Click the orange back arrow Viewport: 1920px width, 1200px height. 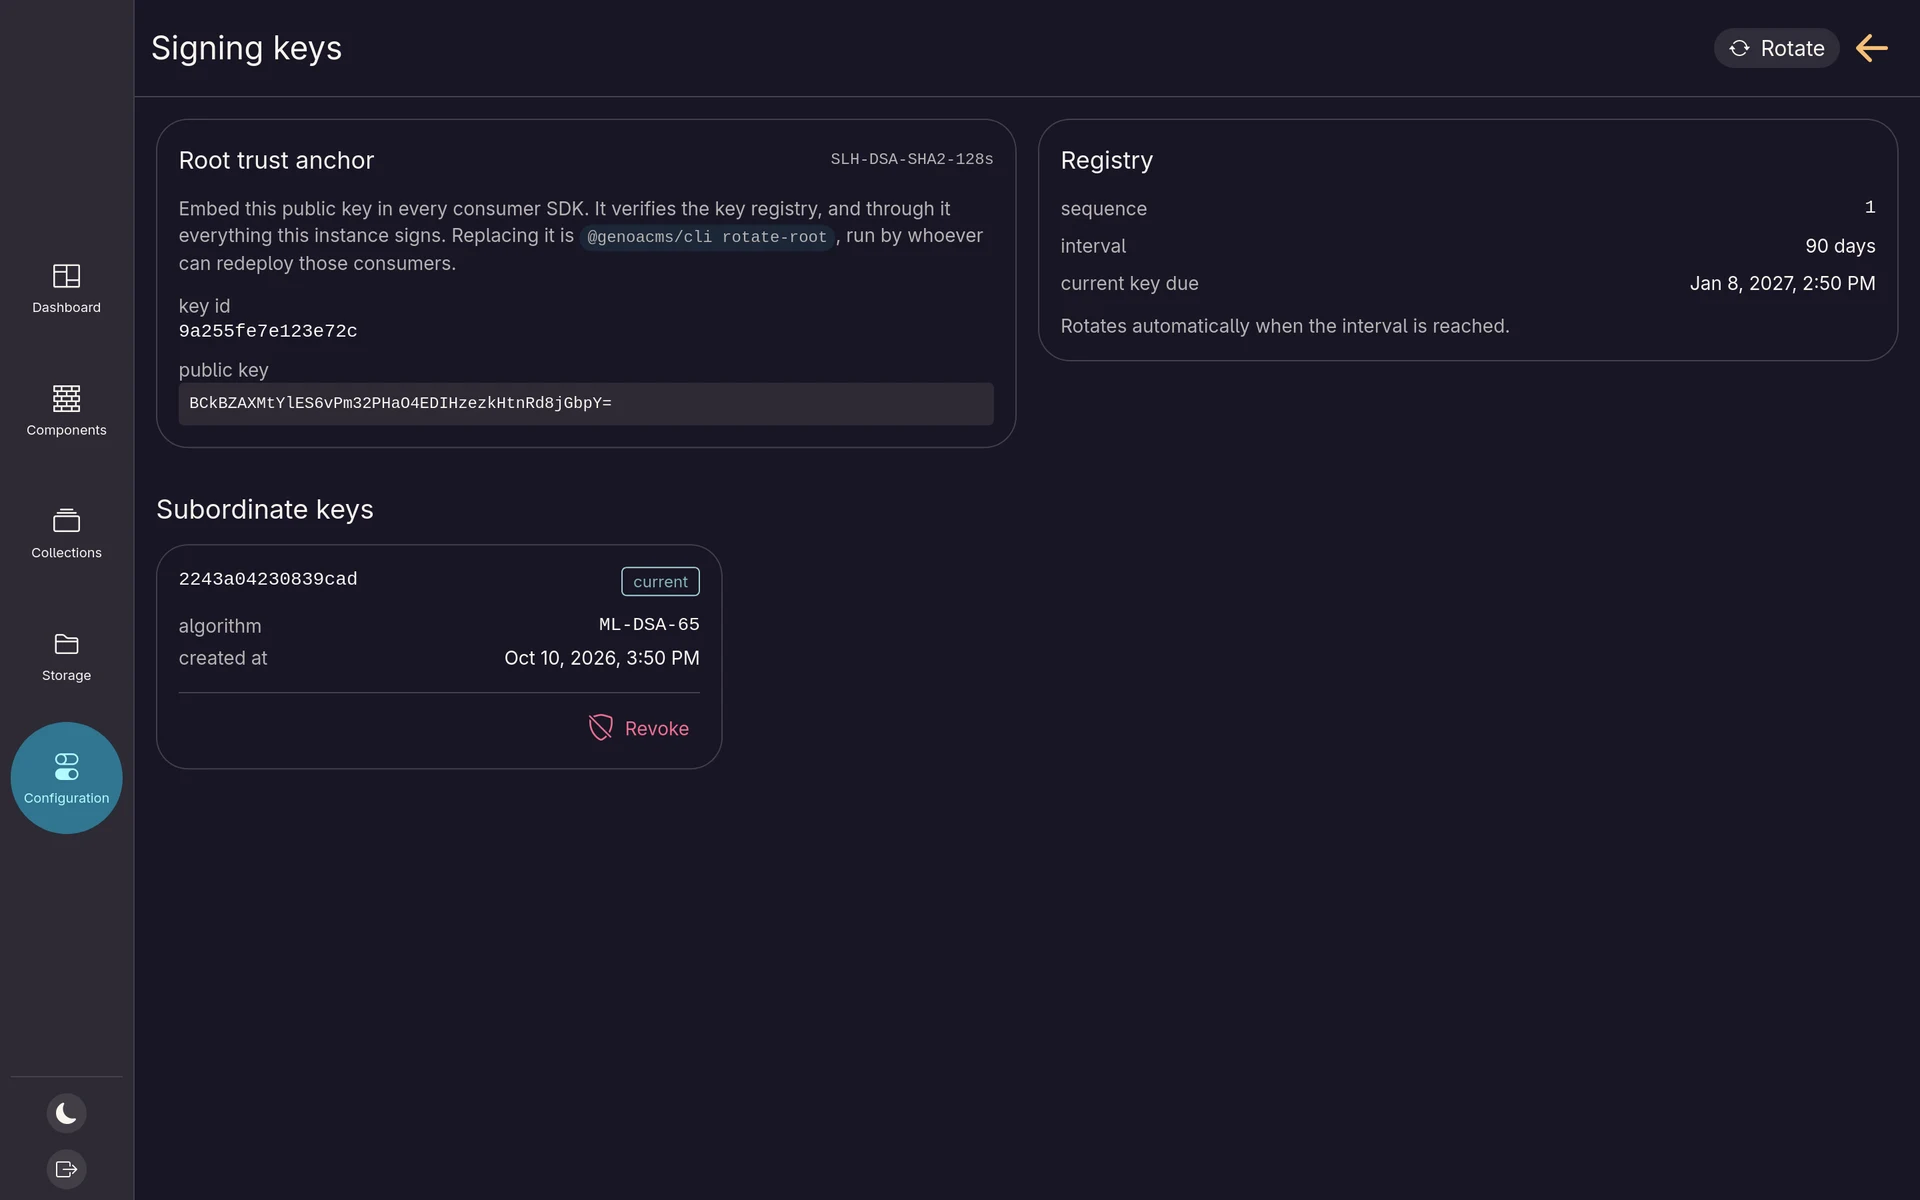point(1871,48)
